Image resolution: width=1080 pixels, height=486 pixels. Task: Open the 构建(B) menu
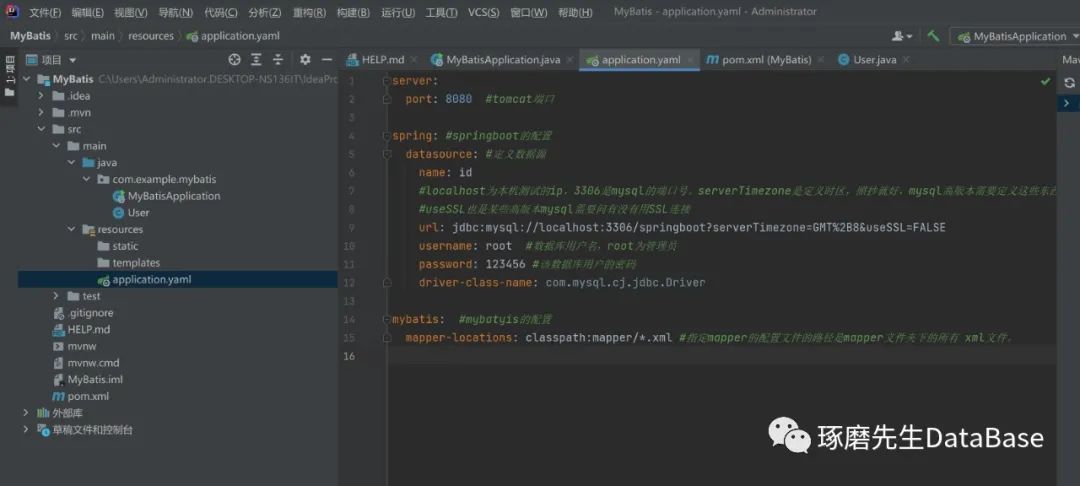click(x=353, y=12)
